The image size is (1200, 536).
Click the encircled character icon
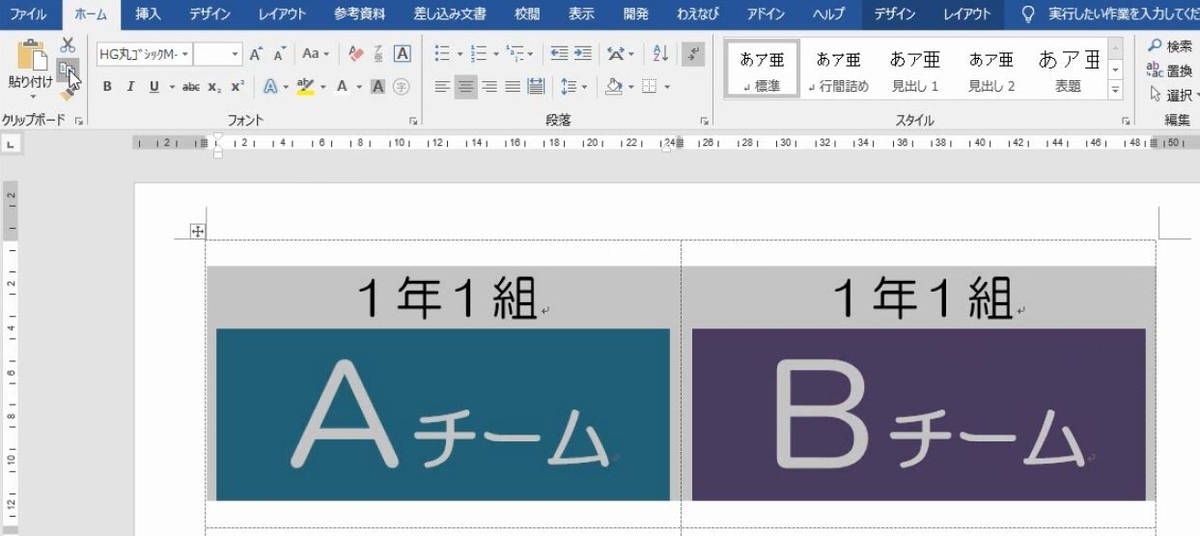pos(401,87)
